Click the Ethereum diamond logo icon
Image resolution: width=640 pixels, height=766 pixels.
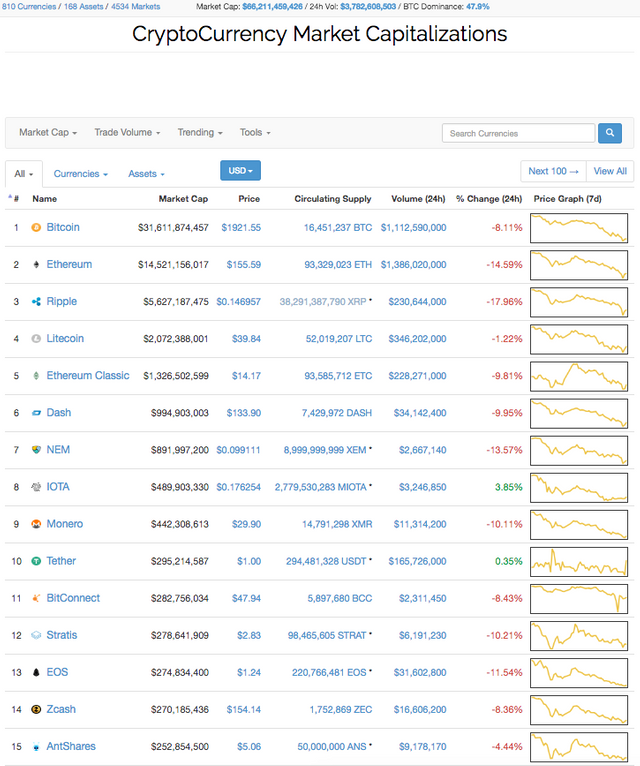(x=36, y=265)
